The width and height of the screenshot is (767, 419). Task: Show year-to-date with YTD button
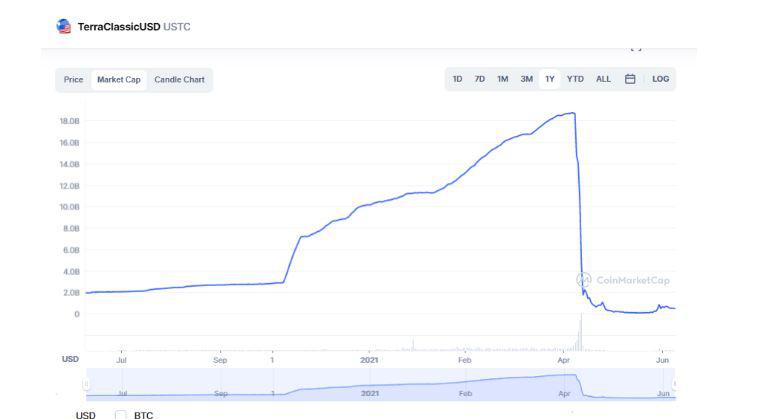click(575, 79)
